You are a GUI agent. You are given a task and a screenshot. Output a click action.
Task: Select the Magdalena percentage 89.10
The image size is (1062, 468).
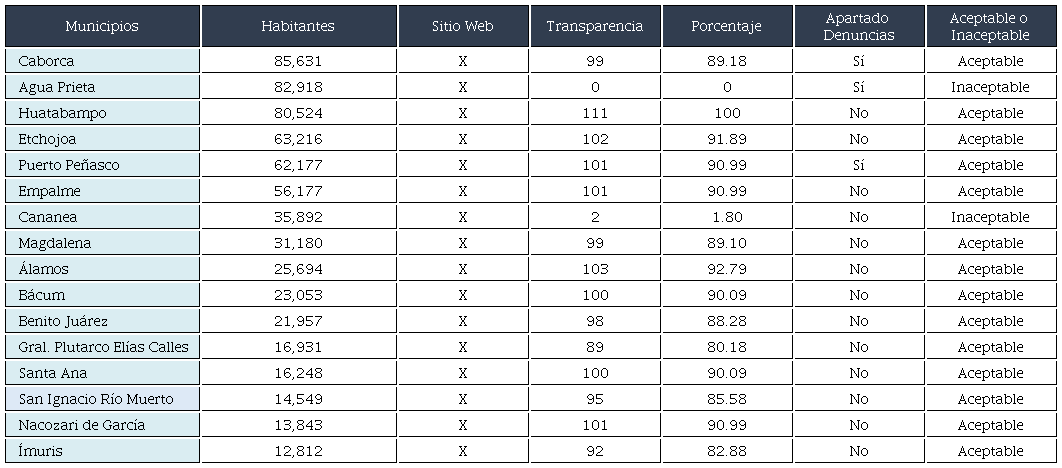(727, 243)
